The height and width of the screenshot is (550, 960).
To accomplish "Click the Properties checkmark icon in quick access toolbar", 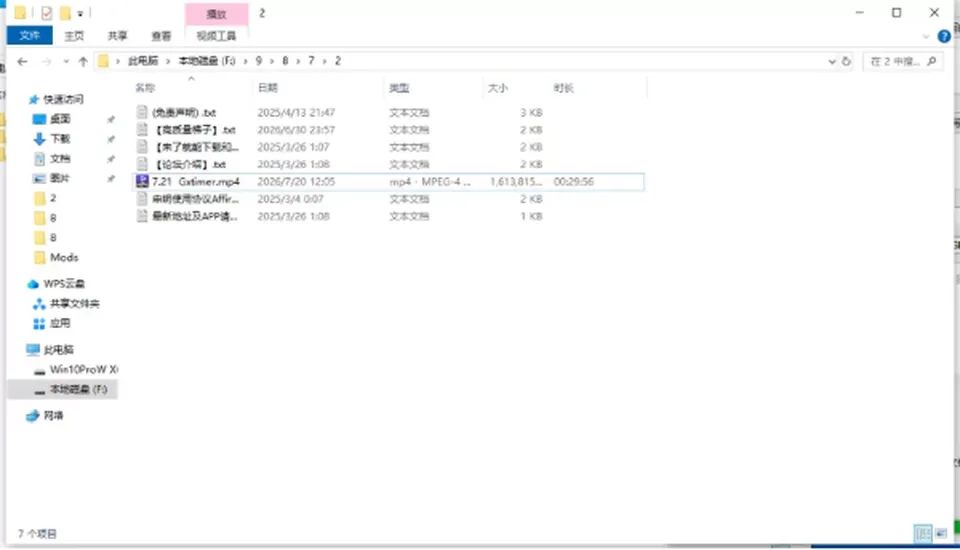I will tap(47, 13).
